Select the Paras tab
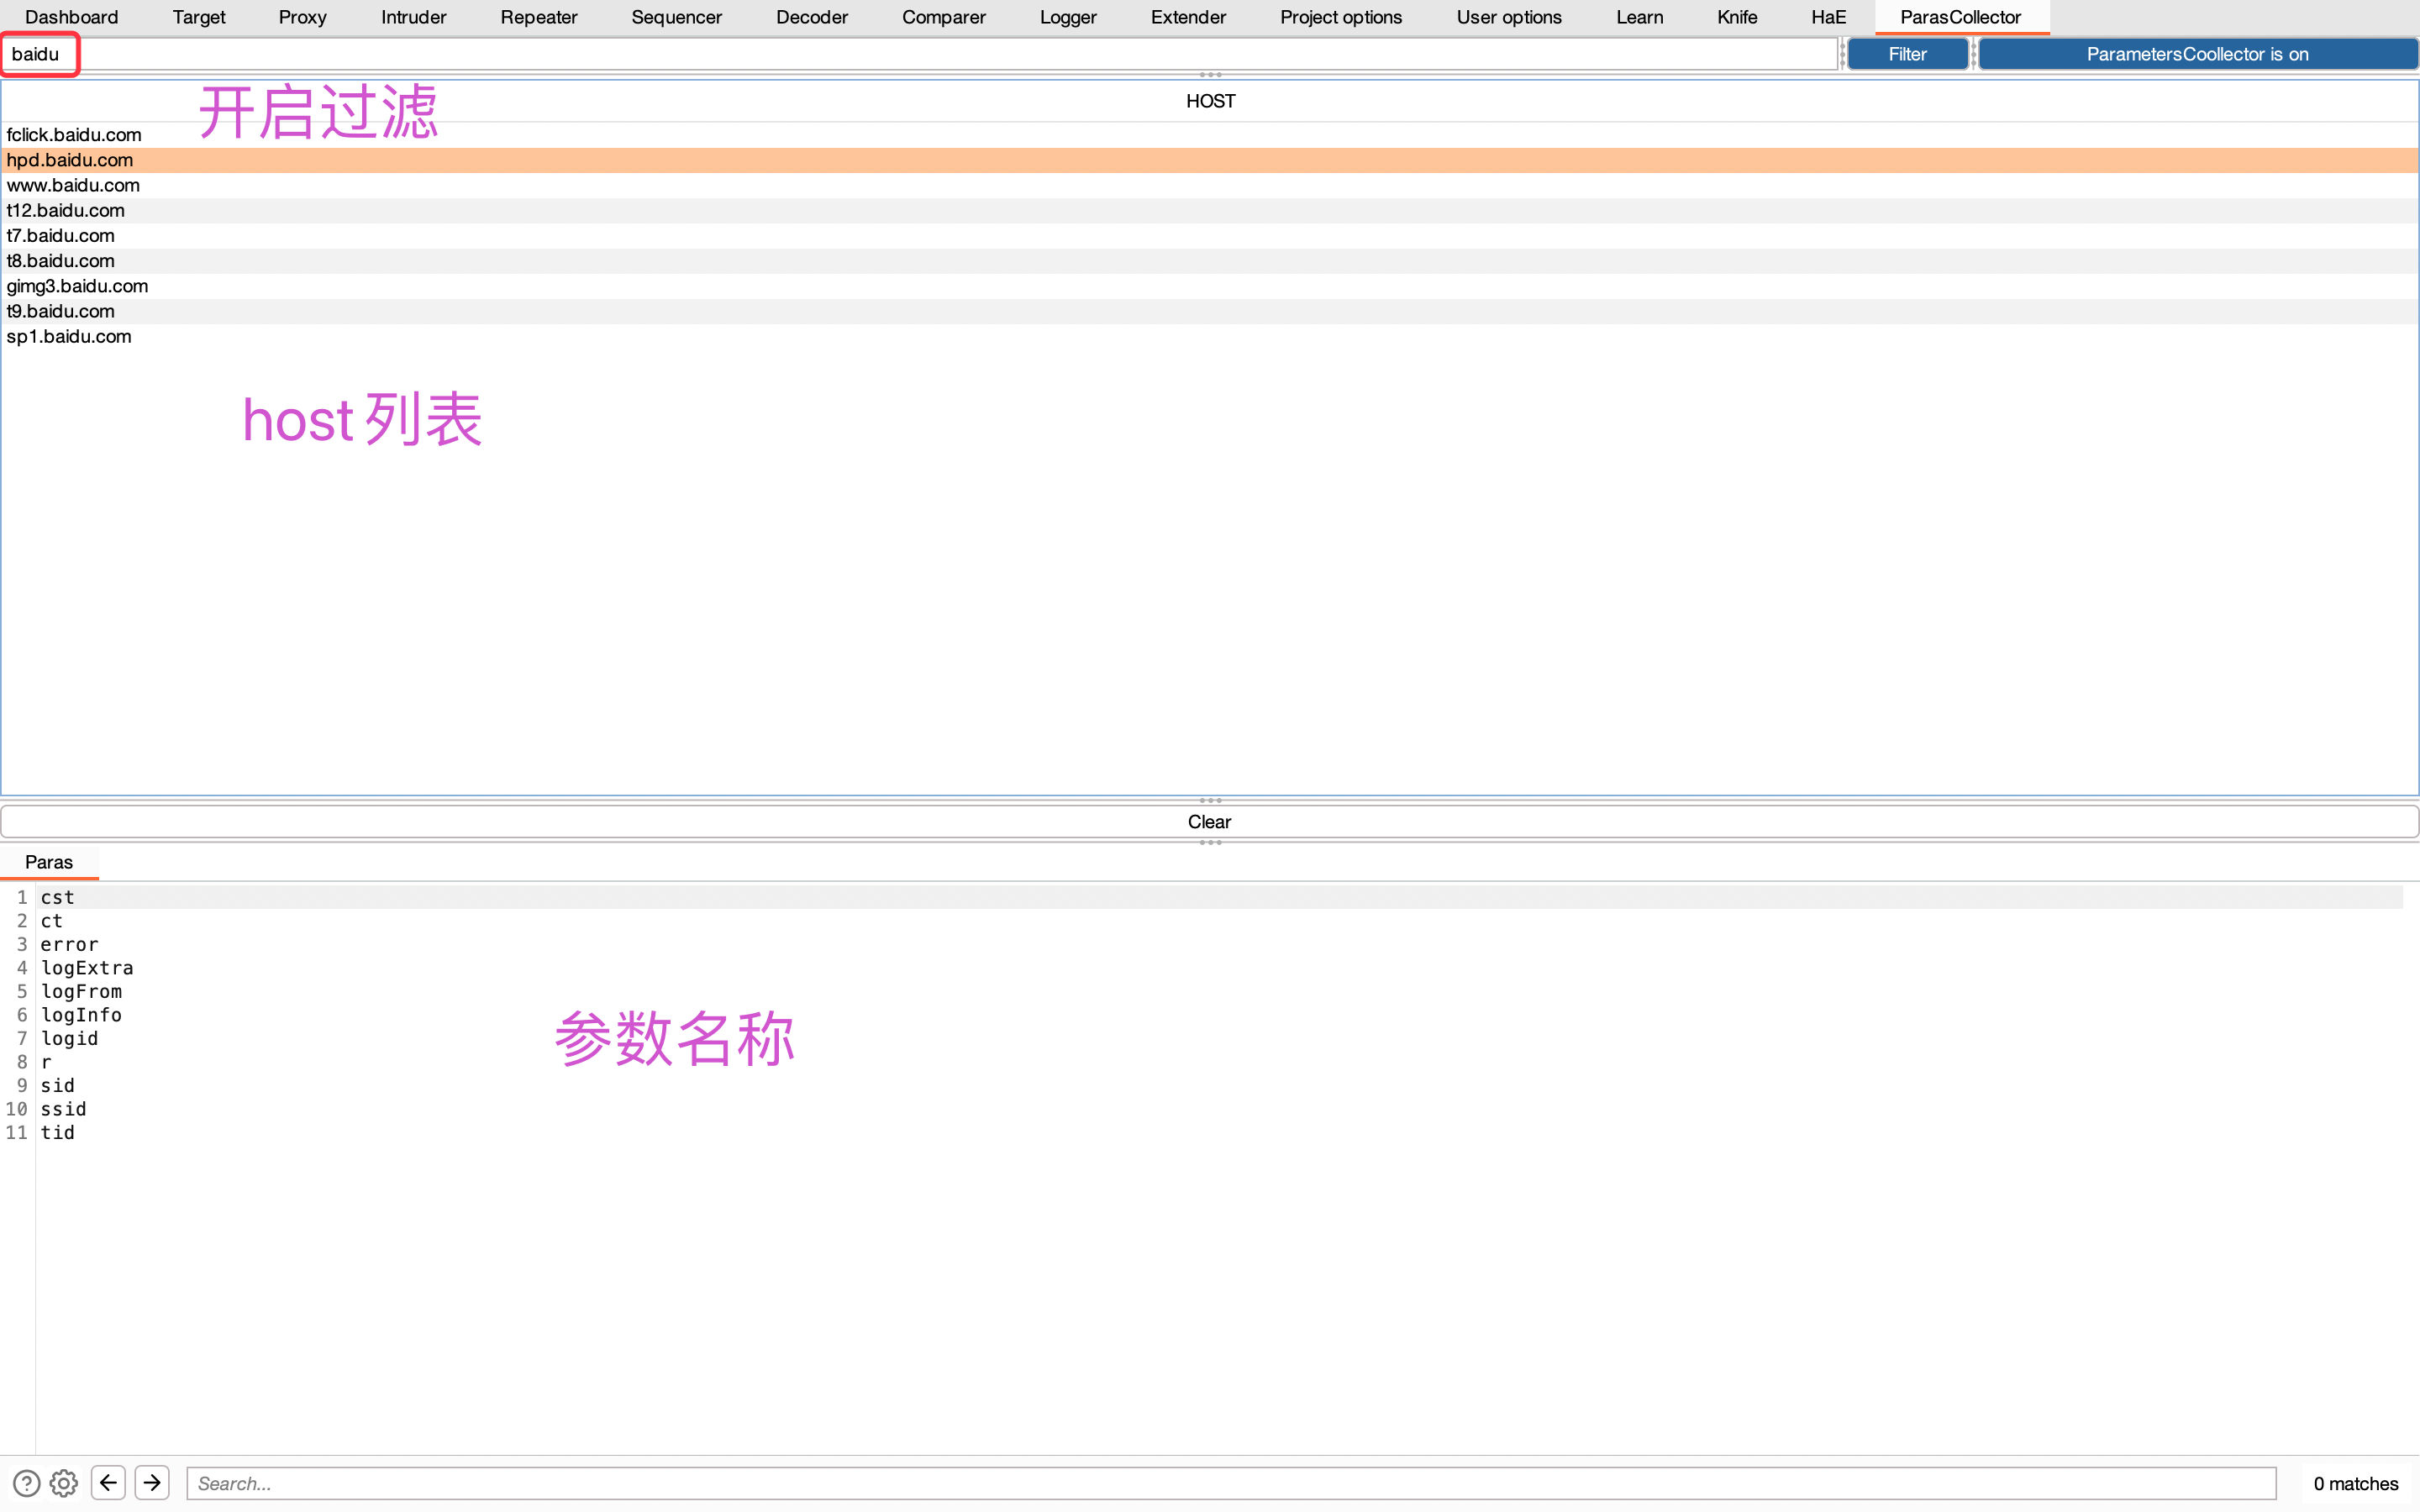Screen dimensions: 2420x1512 click(x=49, y=862)
